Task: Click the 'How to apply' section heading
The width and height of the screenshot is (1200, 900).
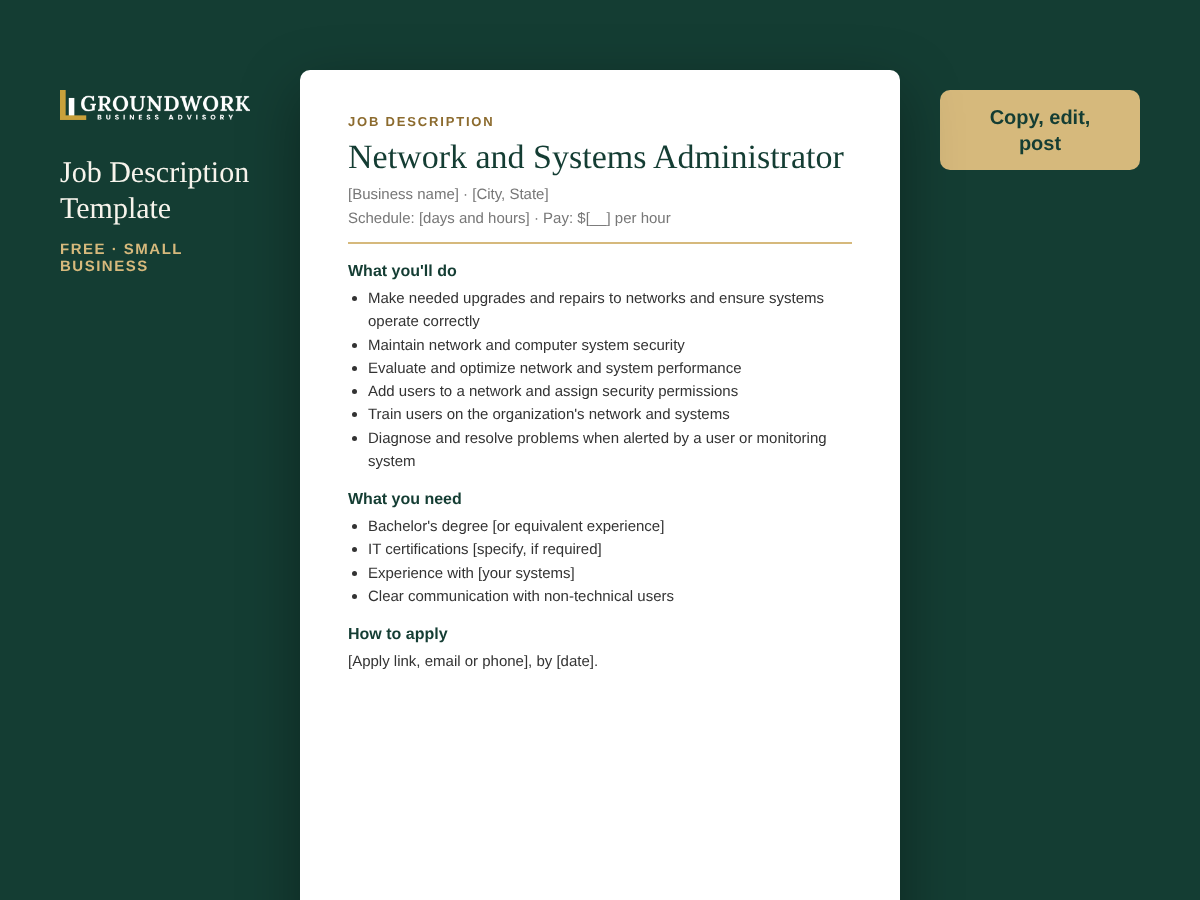Action: [x=398, y=634]
